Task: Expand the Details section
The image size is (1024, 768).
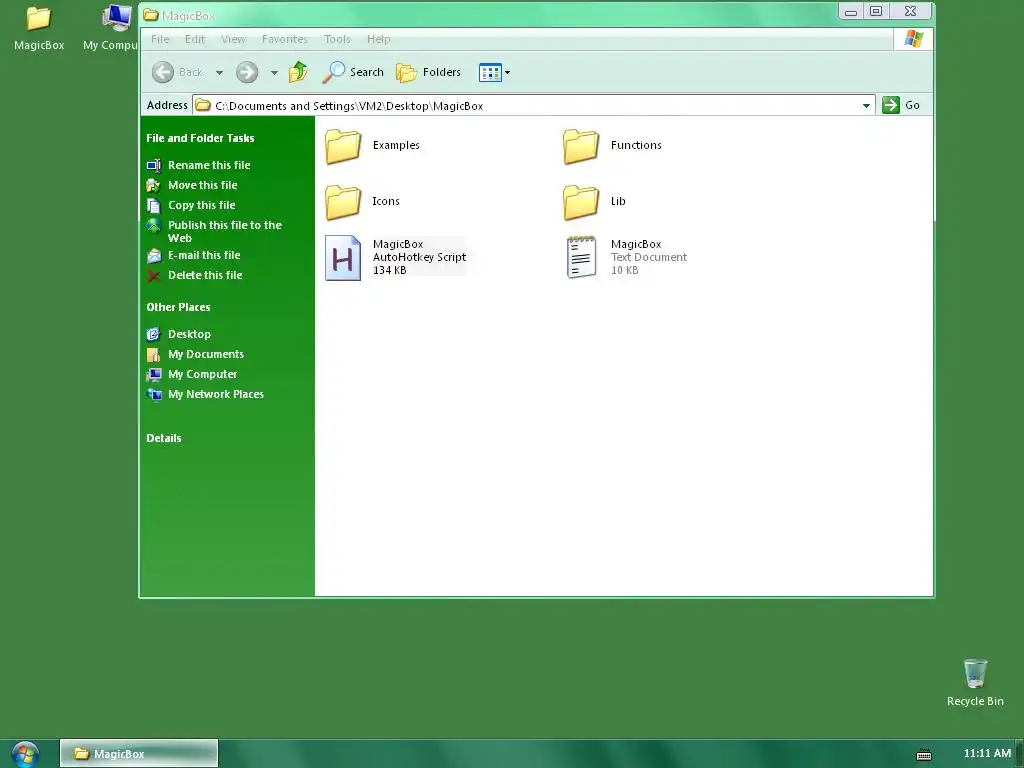Action: click(x=164, y=438)
